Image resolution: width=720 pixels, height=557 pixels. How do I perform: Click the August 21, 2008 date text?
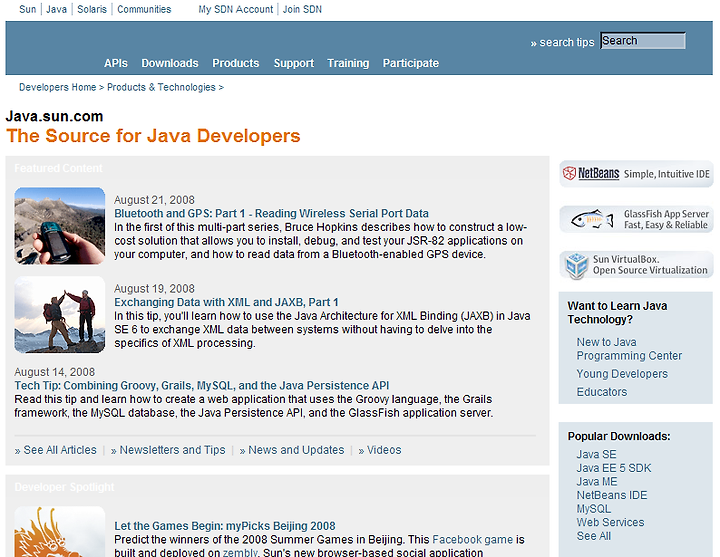[x=154, y=200]
